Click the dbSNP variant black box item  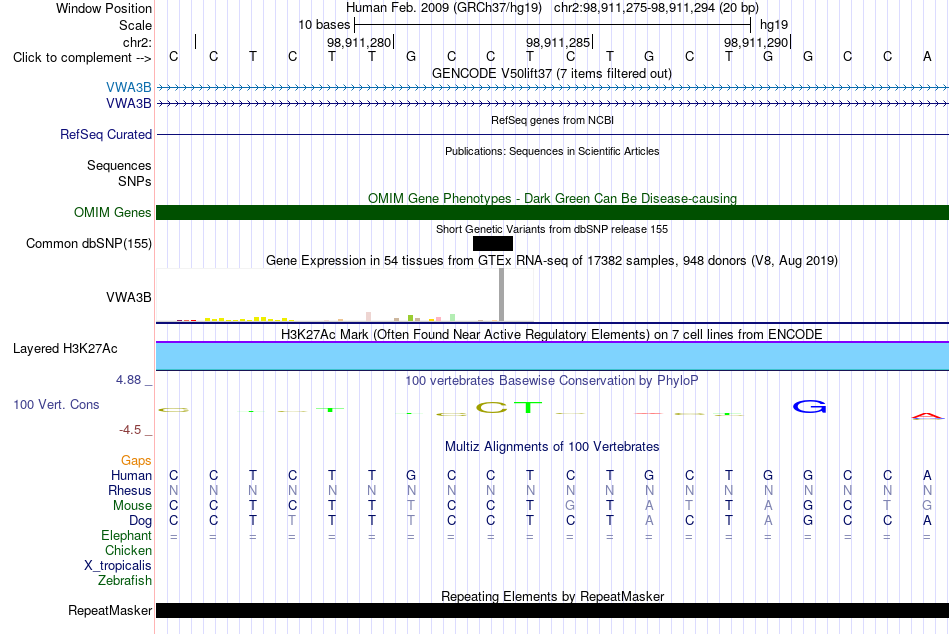coord(493,244)
